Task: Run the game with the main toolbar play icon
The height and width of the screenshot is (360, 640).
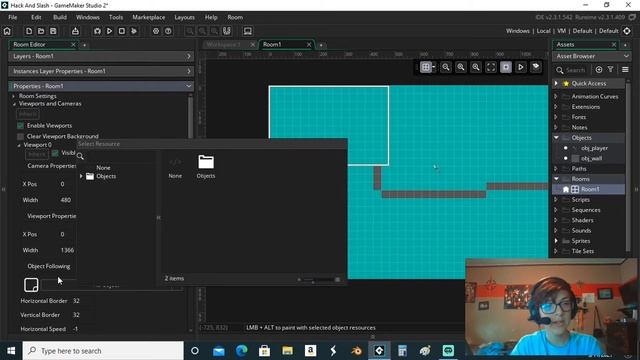Action: 109,31
